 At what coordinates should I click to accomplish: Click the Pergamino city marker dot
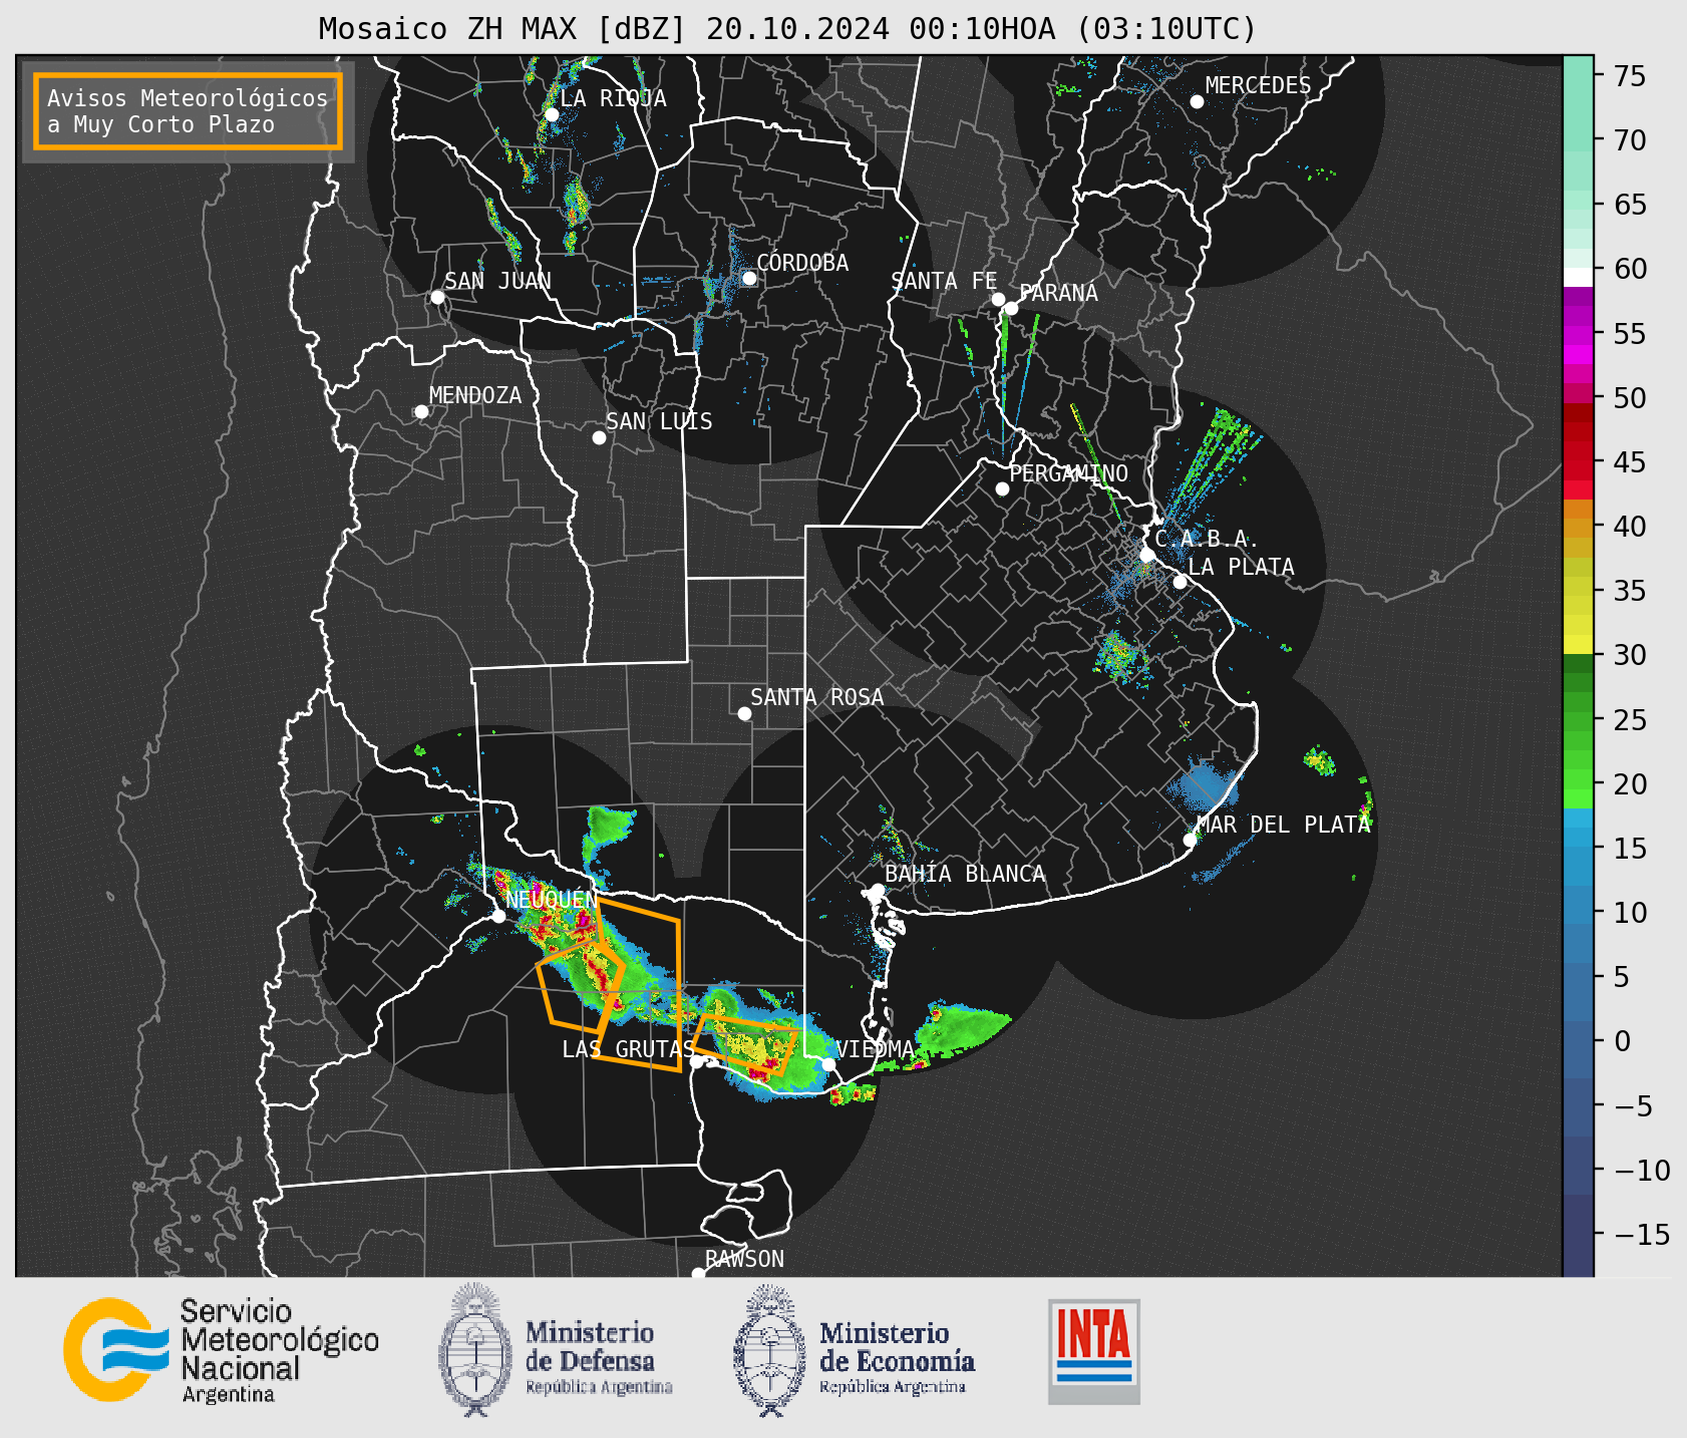(1002, 489)
